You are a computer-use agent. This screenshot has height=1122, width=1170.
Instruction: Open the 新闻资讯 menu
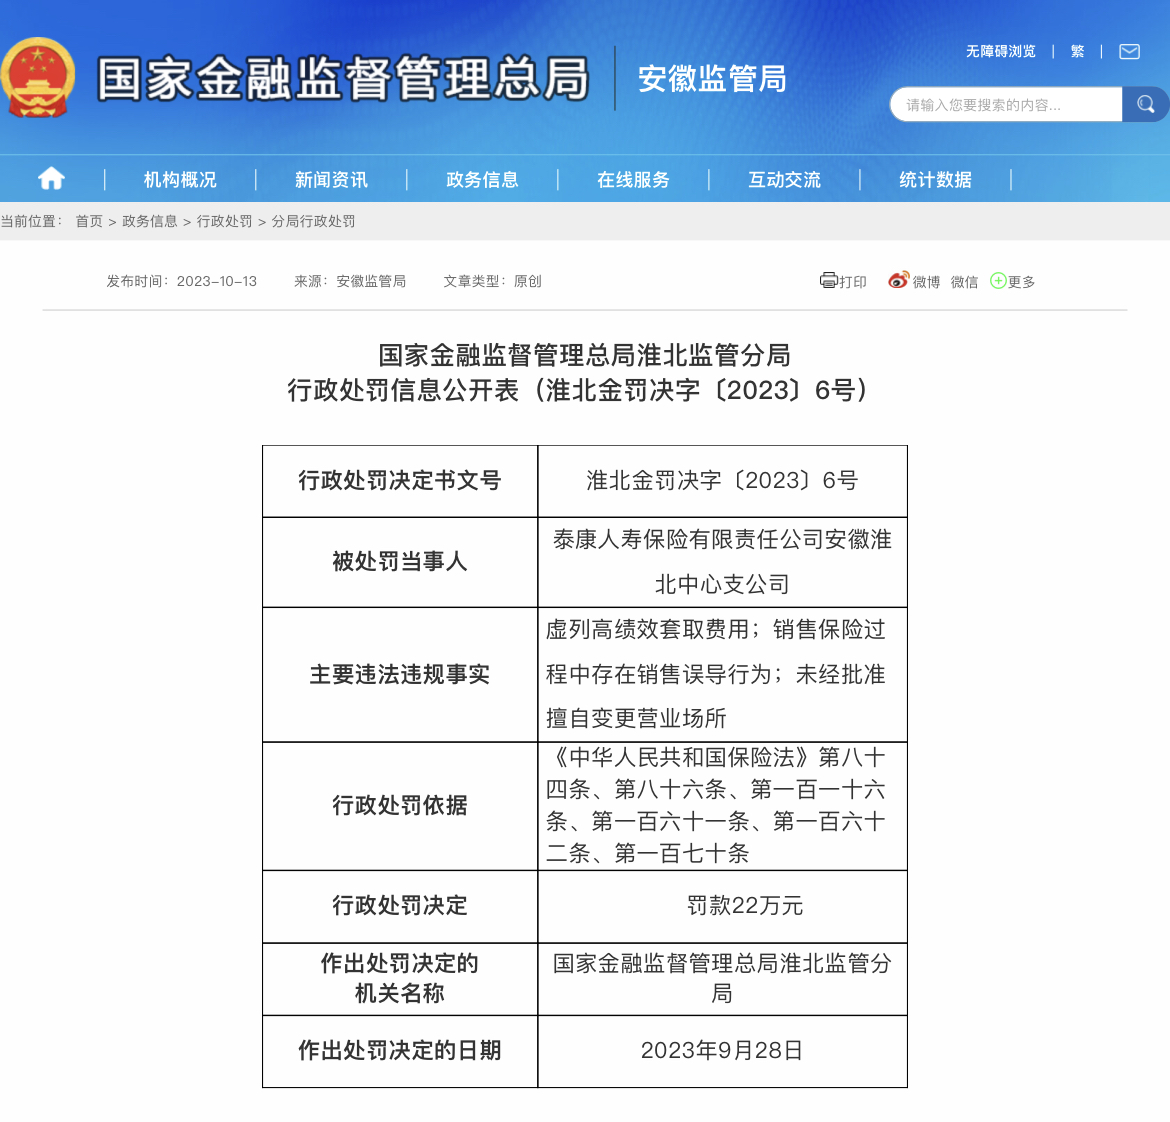pyautogui.click(x=331, y=180)
